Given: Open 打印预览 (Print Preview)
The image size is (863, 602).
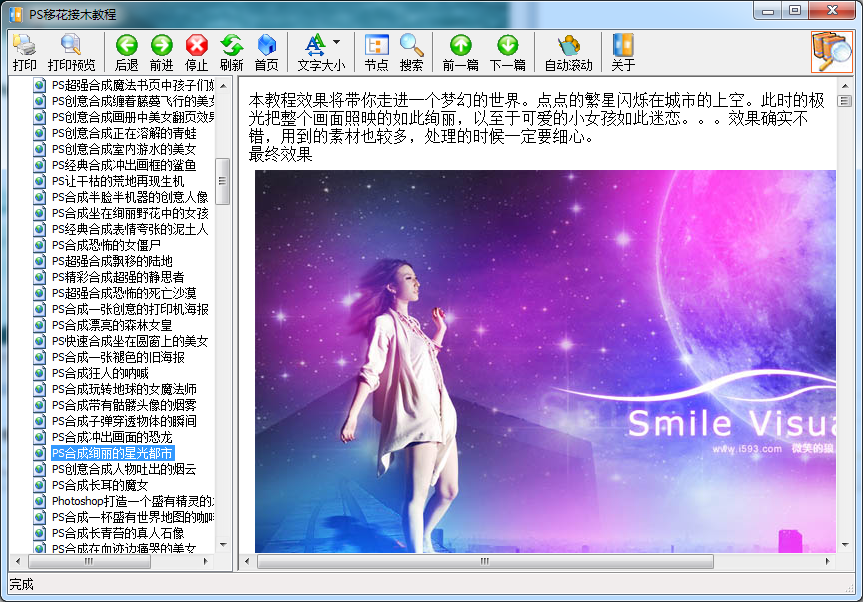Looking at the screenshot, I should [x=71, y=52].
